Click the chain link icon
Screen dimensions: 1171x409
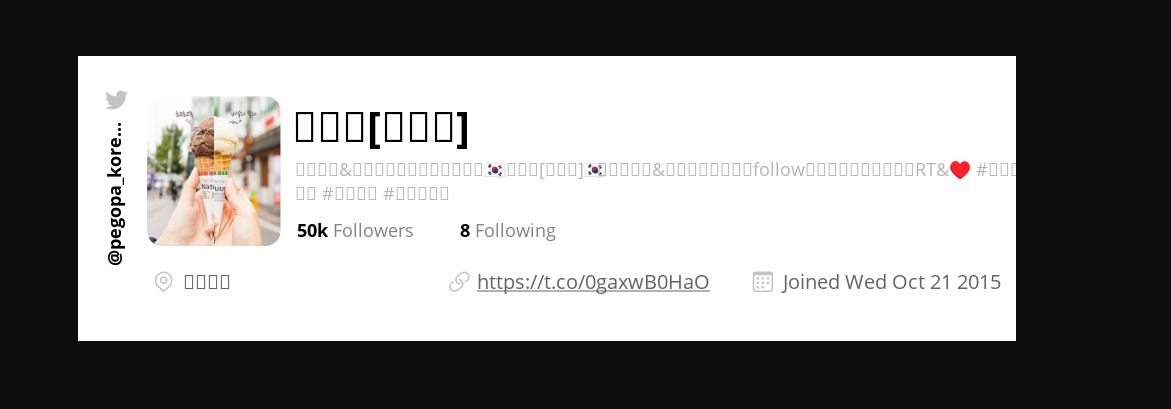click(459, 282)
